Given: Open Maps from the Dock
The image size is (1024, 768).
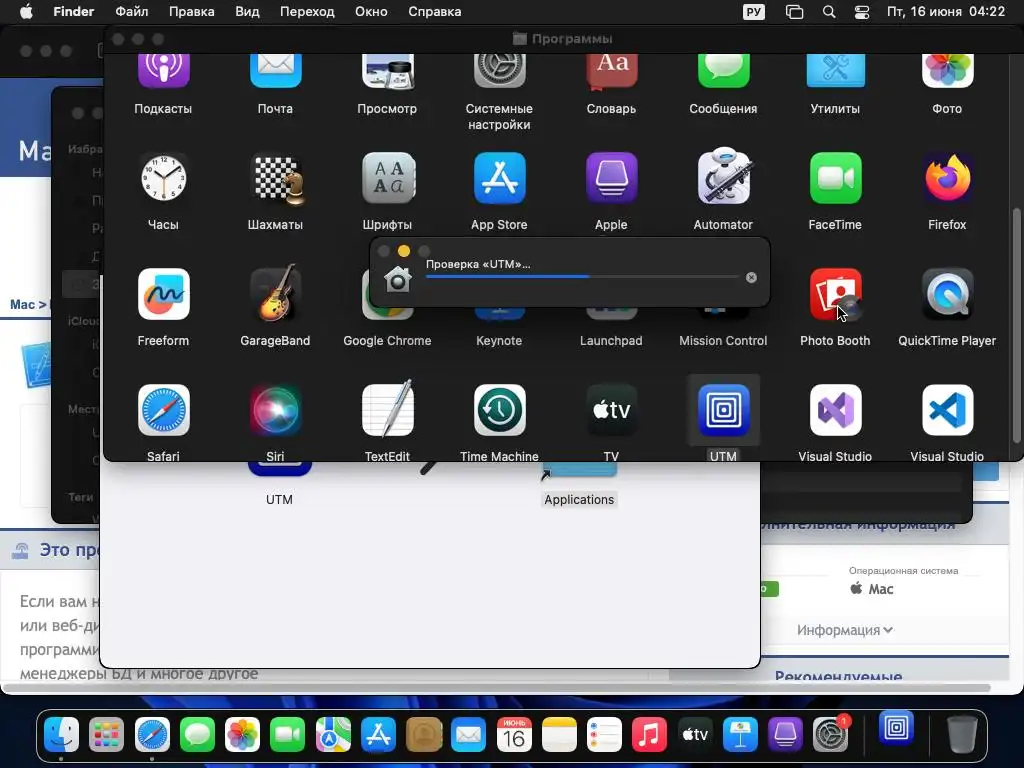Looking at the screenshot, I should point(333,736).
